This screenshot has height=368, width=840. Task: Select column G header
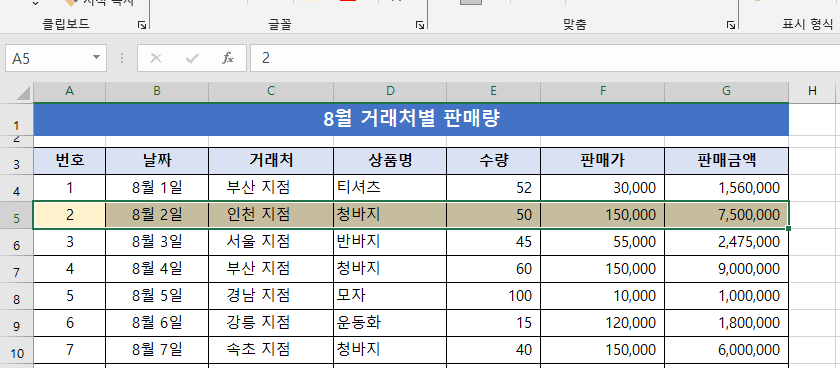point(726,92)
